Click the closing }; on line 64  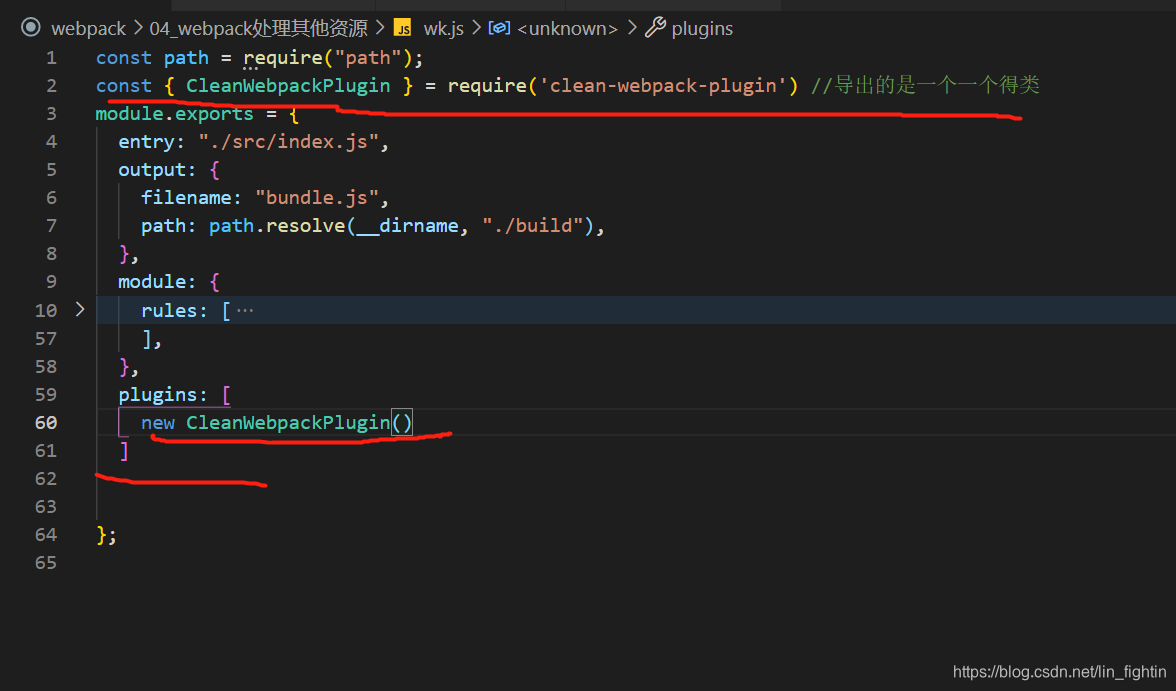[x=106, y=535]
